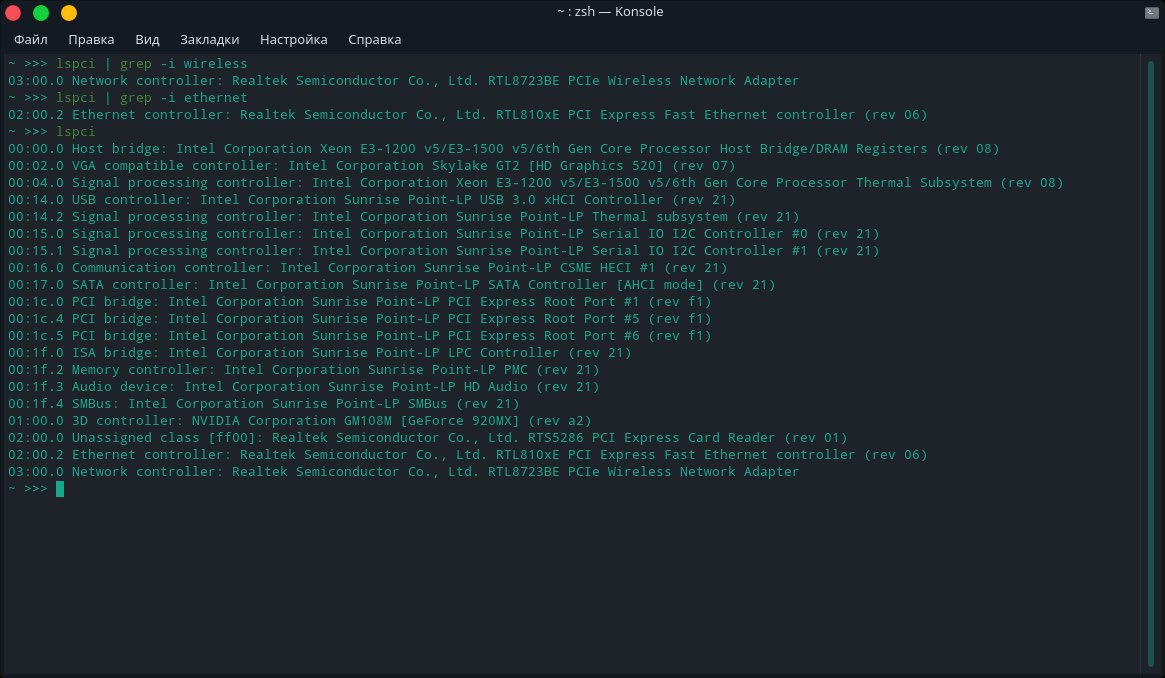
Task: Click the first RTL810xE Fast Ethernet line
Action: 467,114
